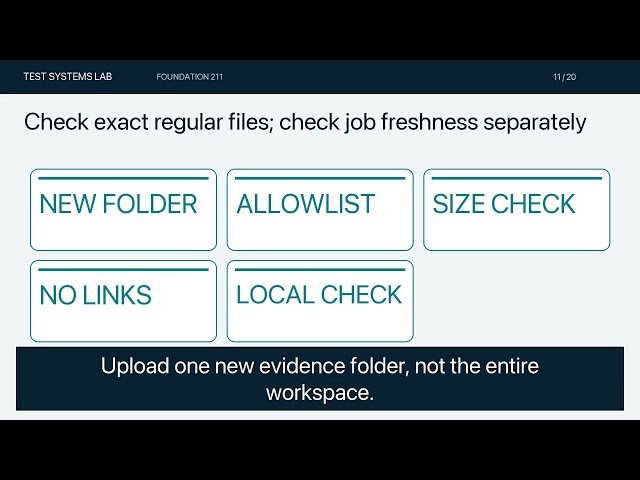
Task: Click the 11 / 20 slide counter
Action: click(x=564, y=77)
